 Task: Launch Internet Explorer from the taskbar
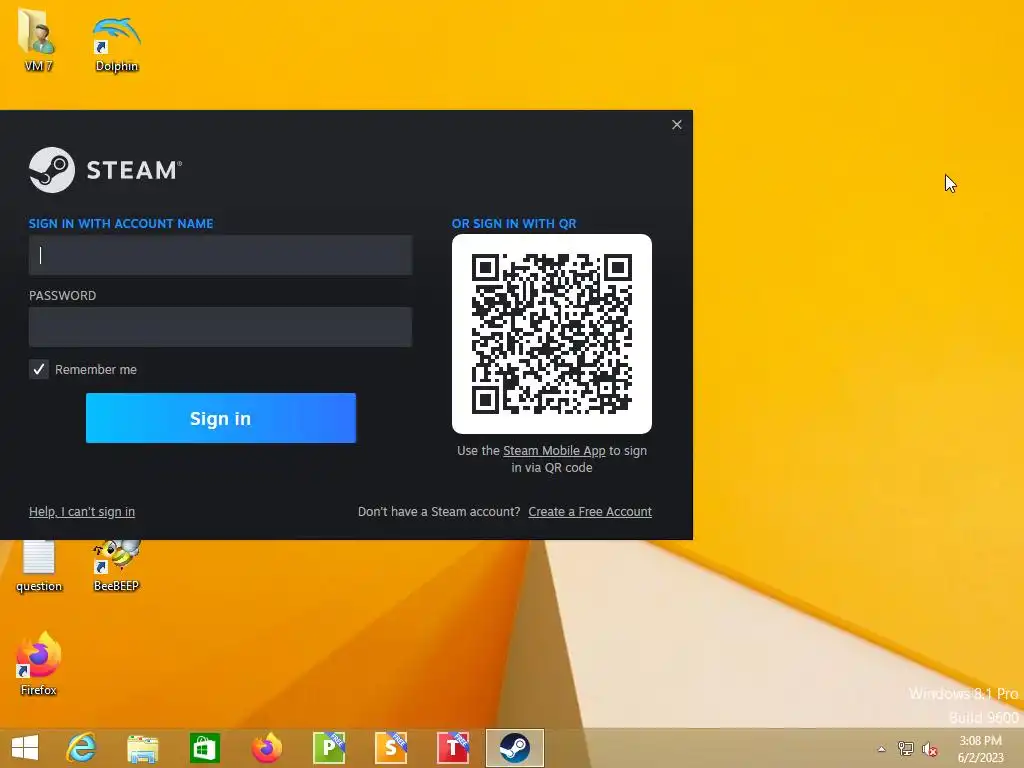(82, 748)
